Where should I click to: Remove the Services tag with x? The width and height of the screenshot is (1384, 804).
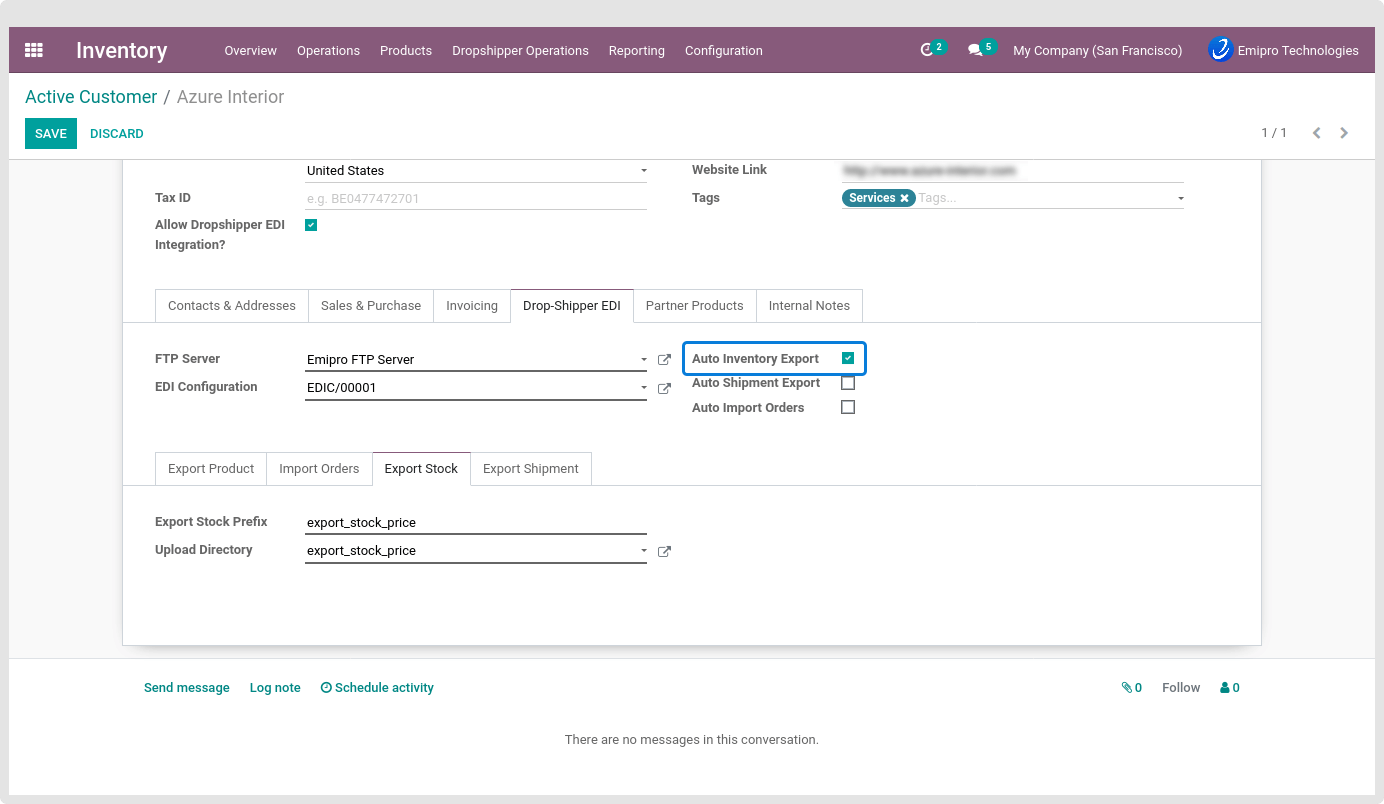coord(904,198)
